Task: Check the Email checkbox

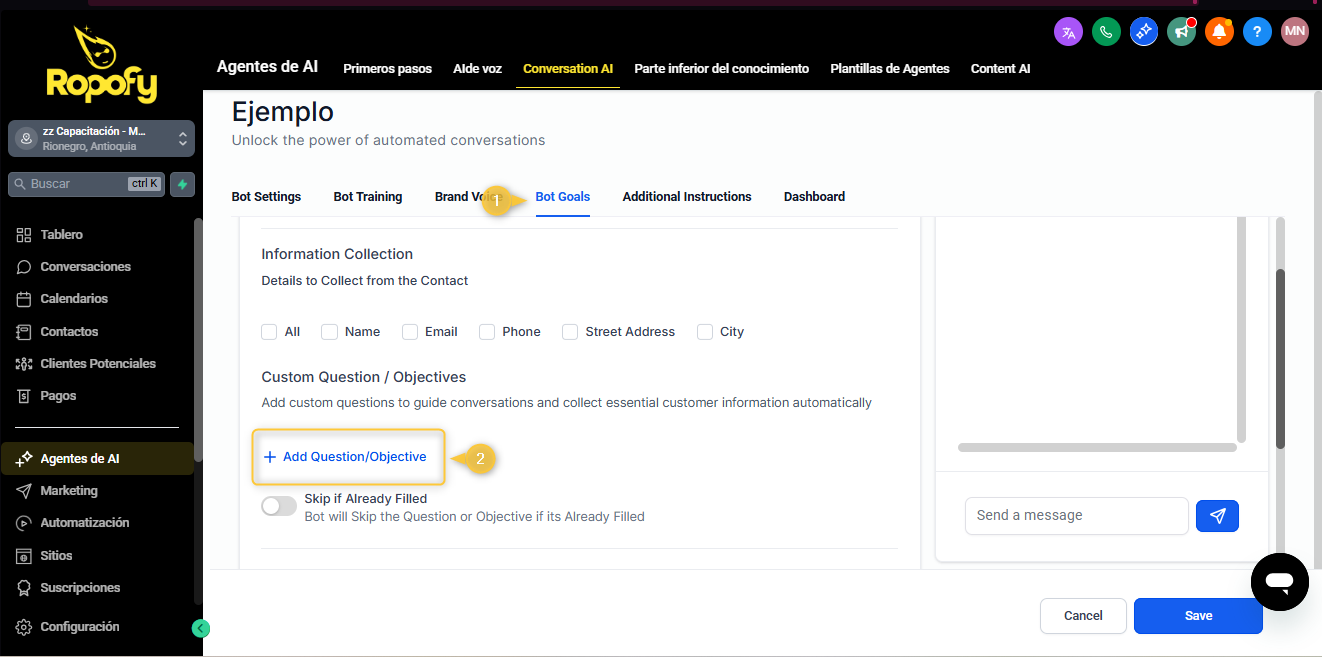Action: coord(410,332)
